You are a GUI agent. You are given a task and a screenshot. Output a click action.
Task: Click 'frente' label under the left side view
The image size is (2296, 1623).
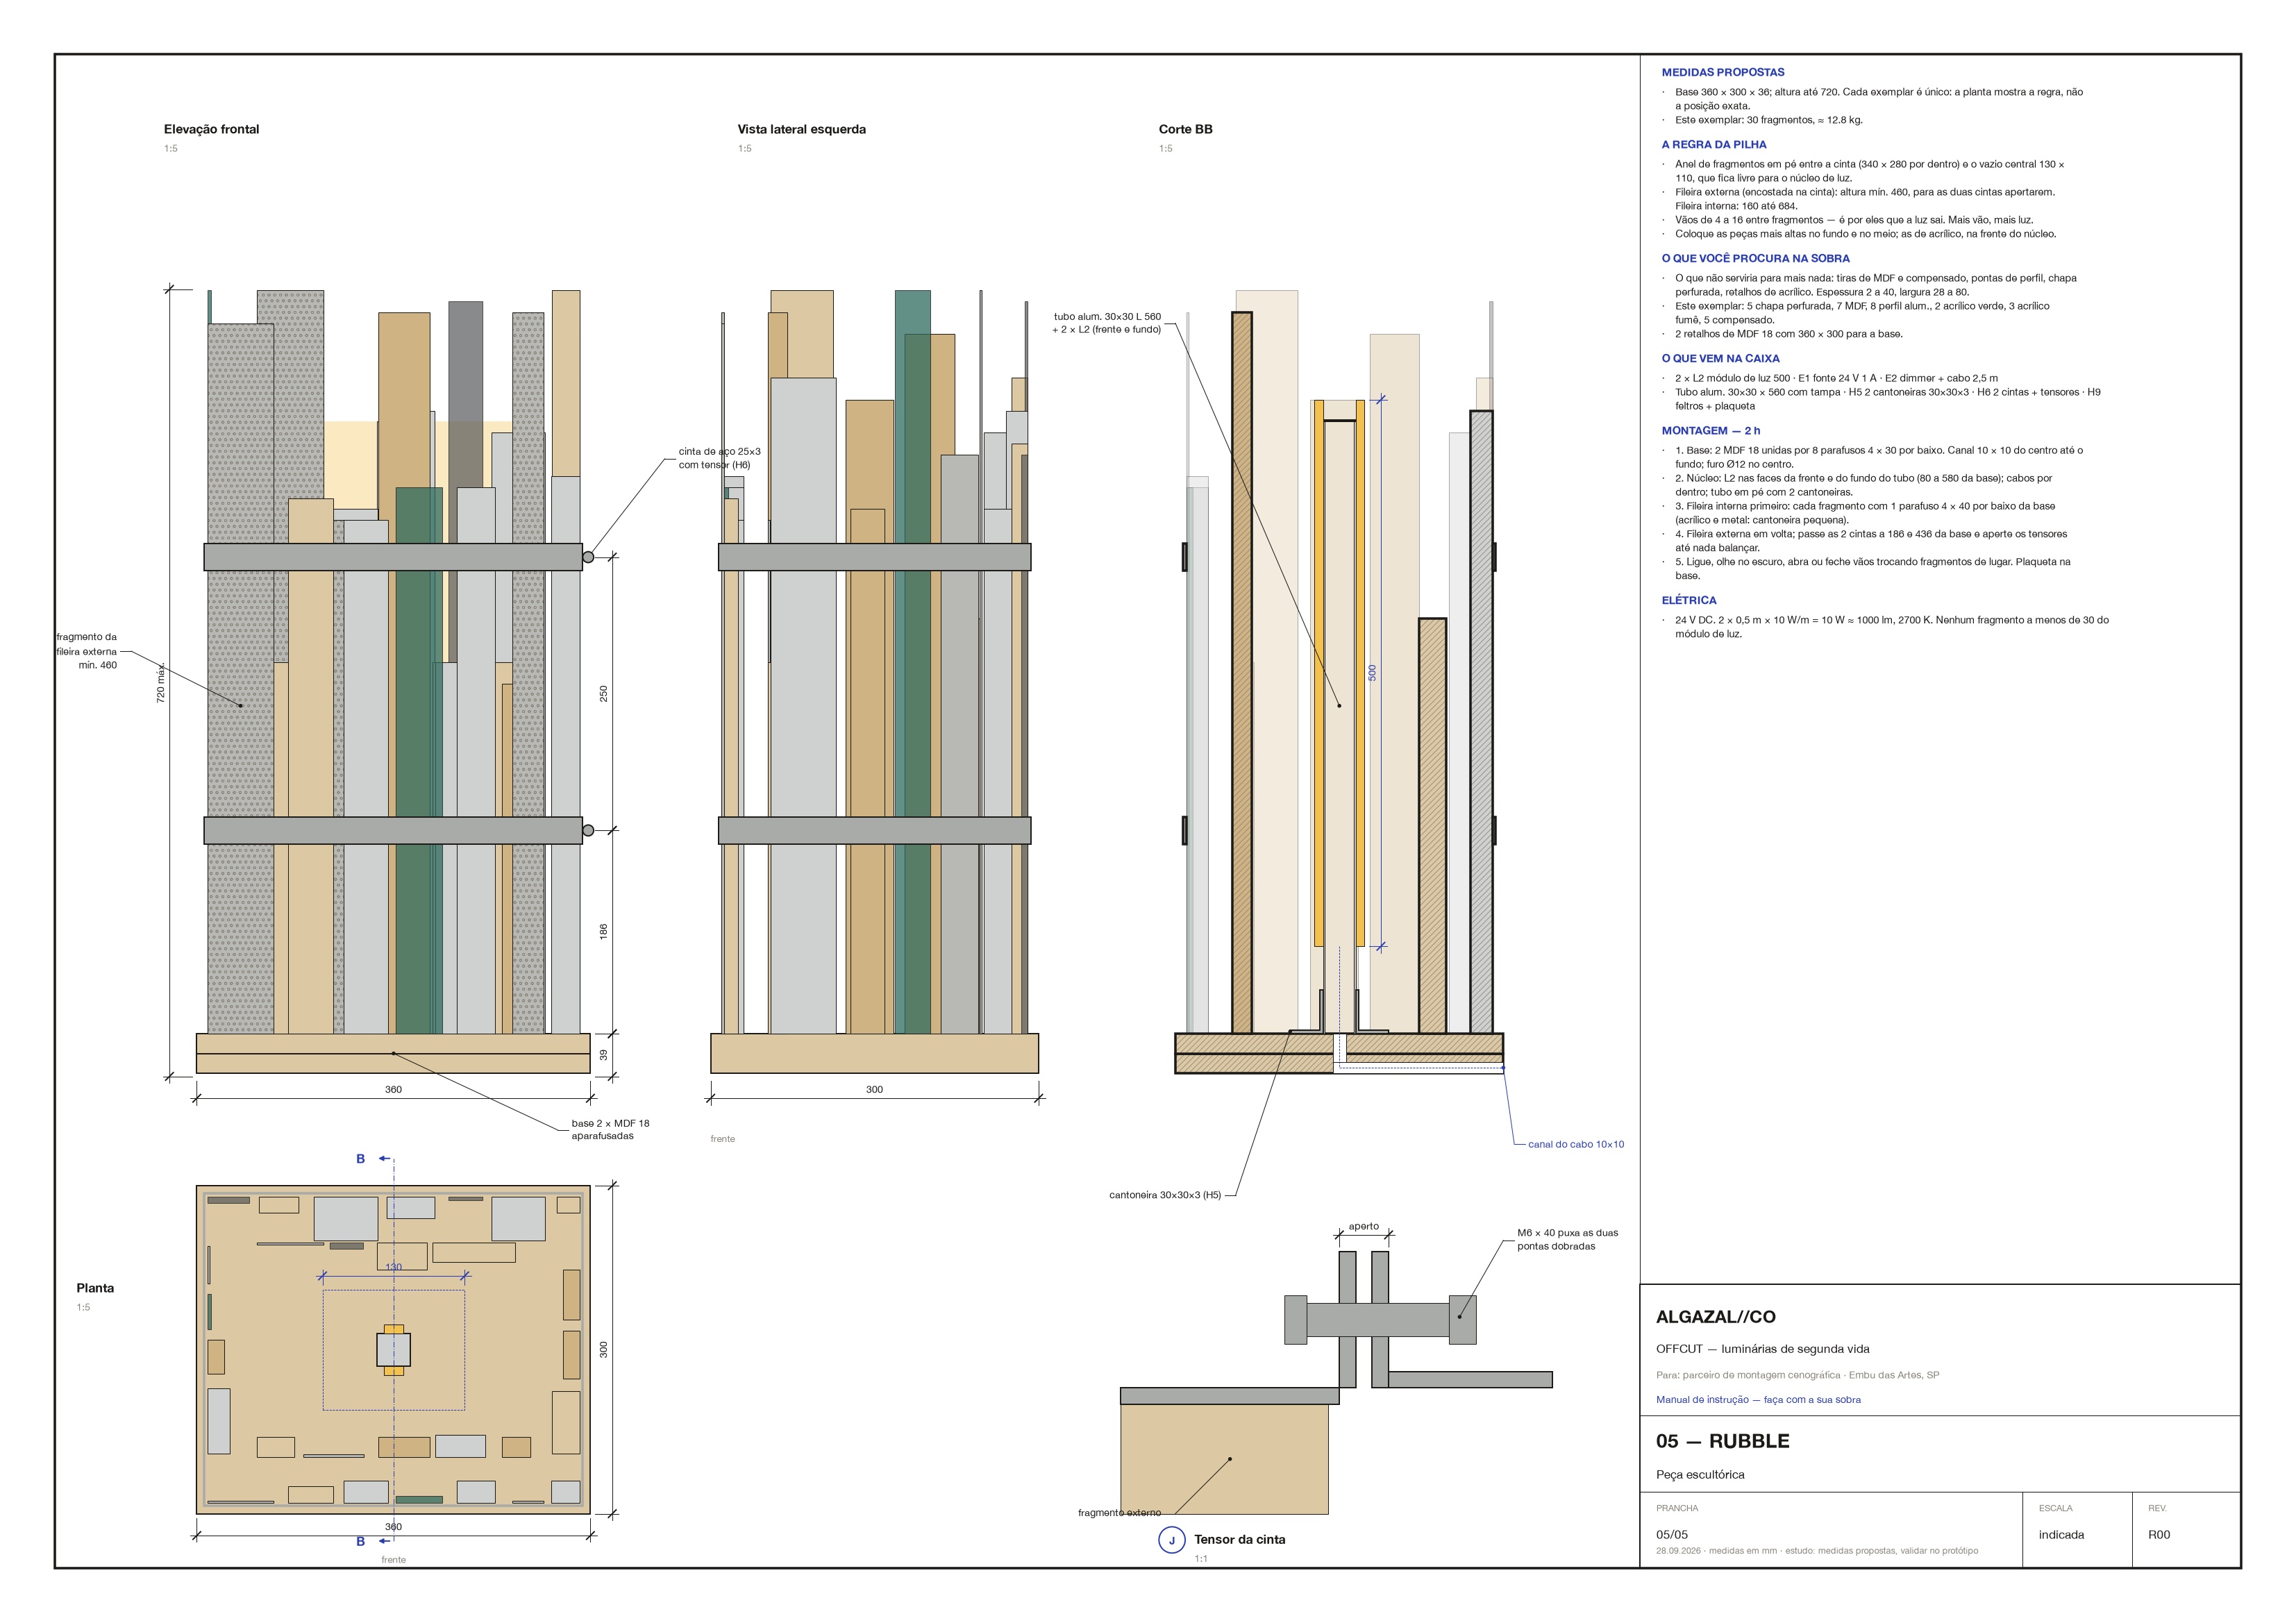(723, 1139)
